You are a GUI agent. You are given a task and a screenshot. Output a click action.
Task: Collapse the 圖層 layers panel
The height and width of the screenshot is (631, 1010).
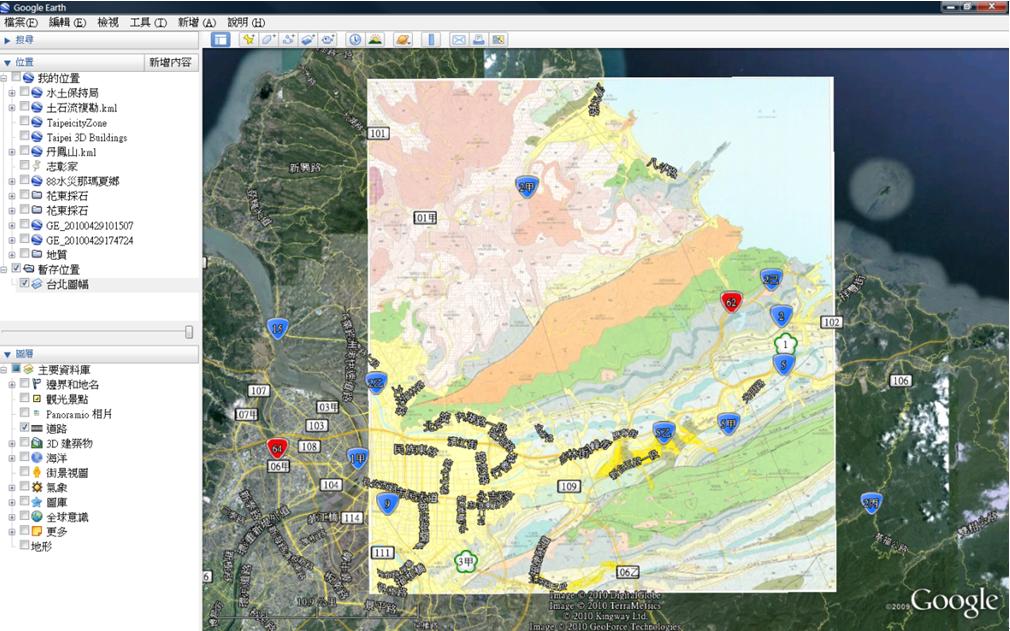(x=8, y=354)
